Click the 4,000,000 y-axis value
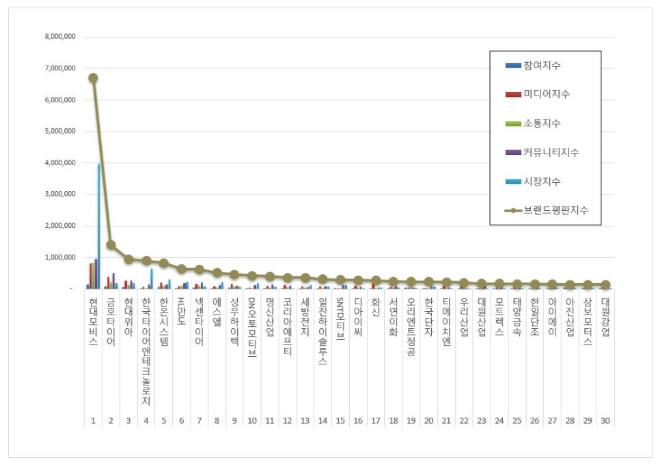This screenshot has width=660, height=466. coord(59,163)
